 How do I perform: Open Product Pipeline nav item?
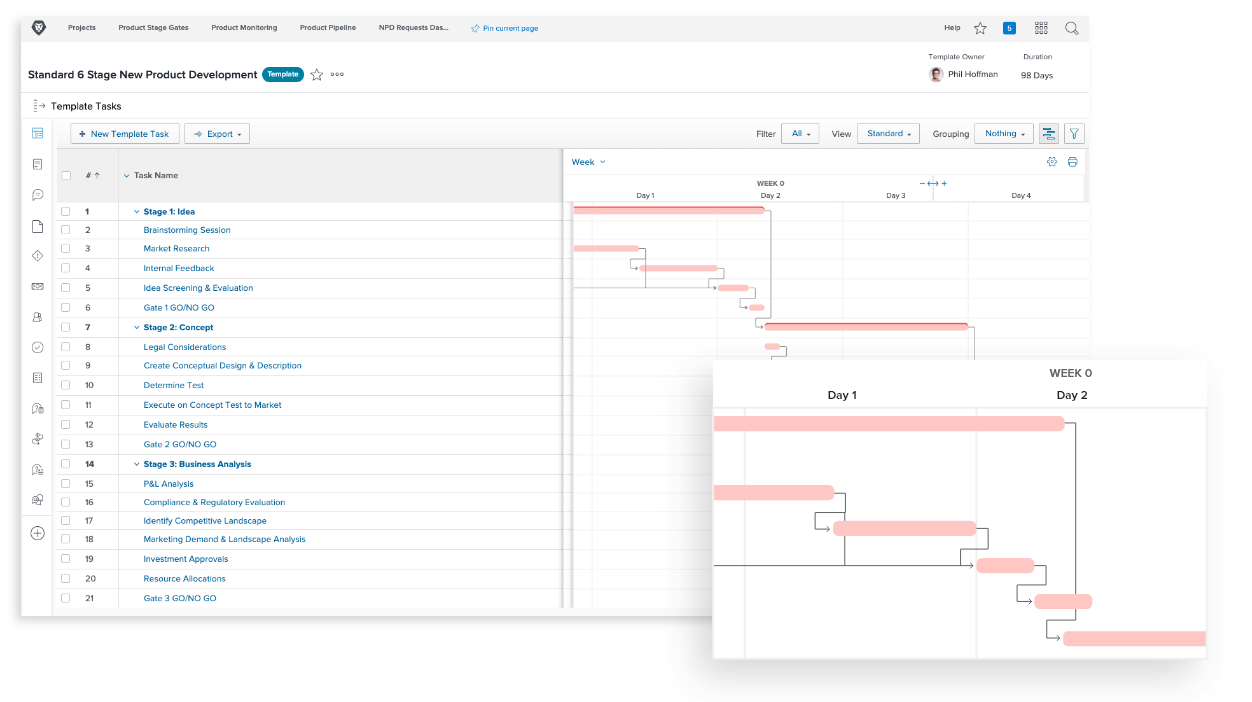pyautogui.click(x=328, y=28)
